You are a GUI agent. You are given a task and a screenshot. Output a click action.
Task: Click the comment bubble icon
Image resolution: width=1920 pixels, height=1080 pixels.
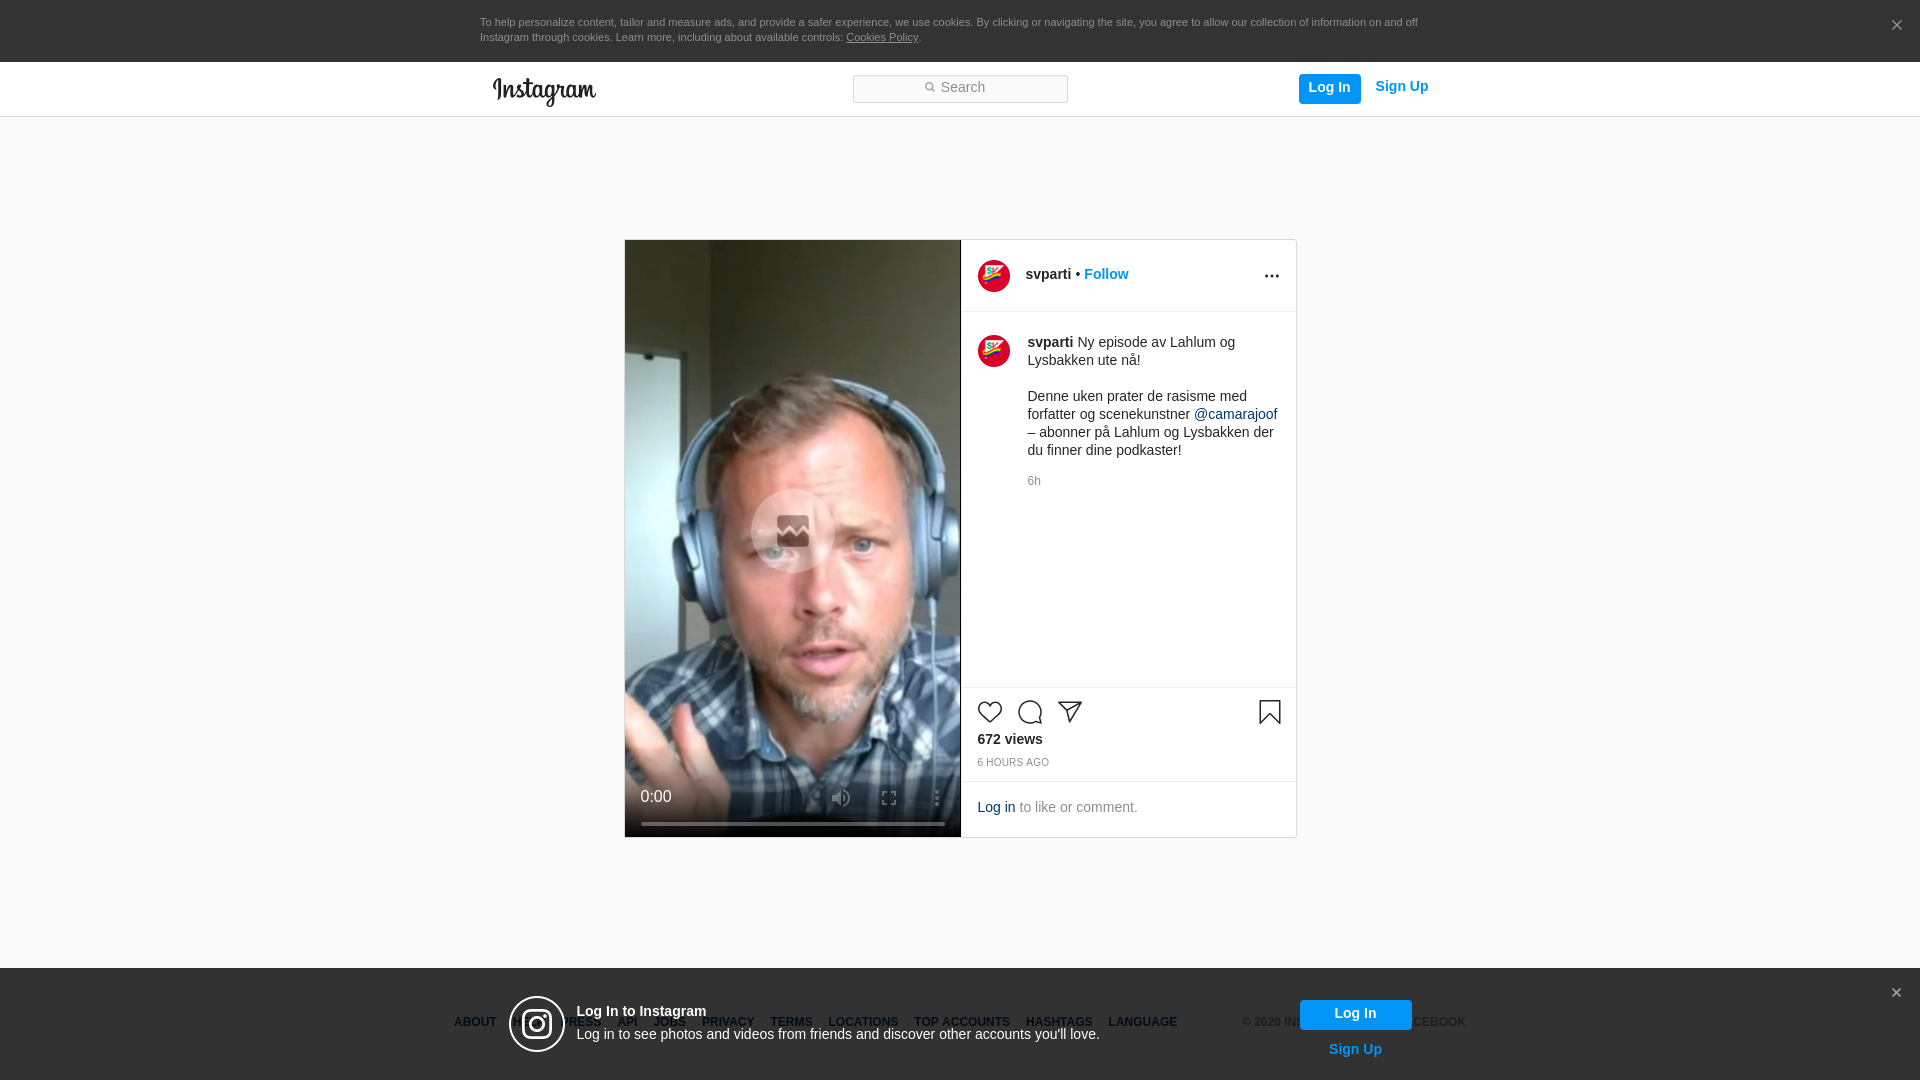click(x=1030, y=711)
